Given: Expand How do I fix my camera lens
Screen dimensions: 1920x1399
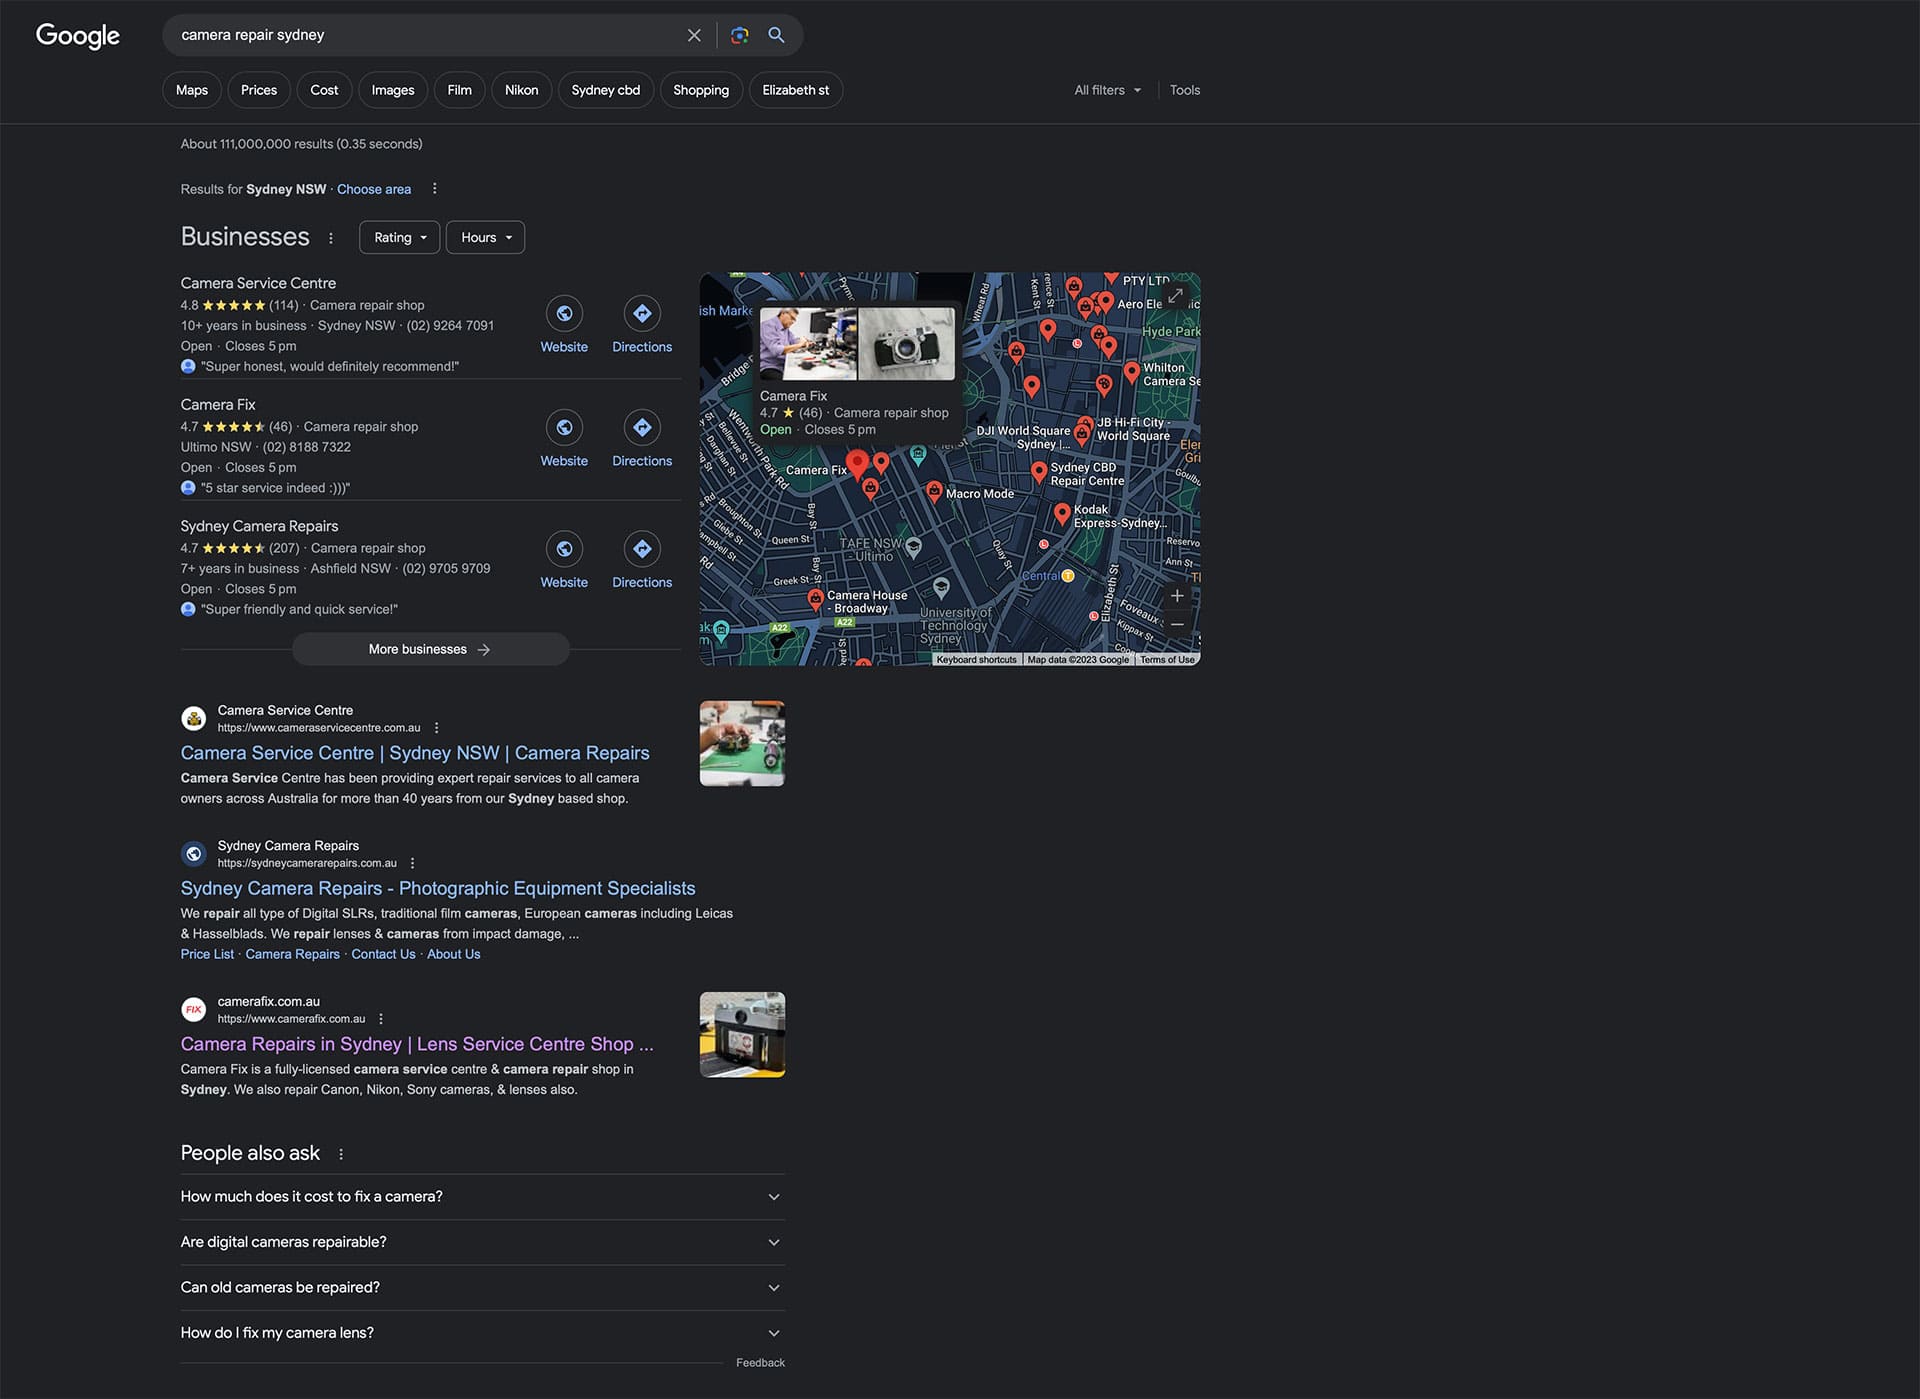Looking at the screenshot, I should 482,1333.
